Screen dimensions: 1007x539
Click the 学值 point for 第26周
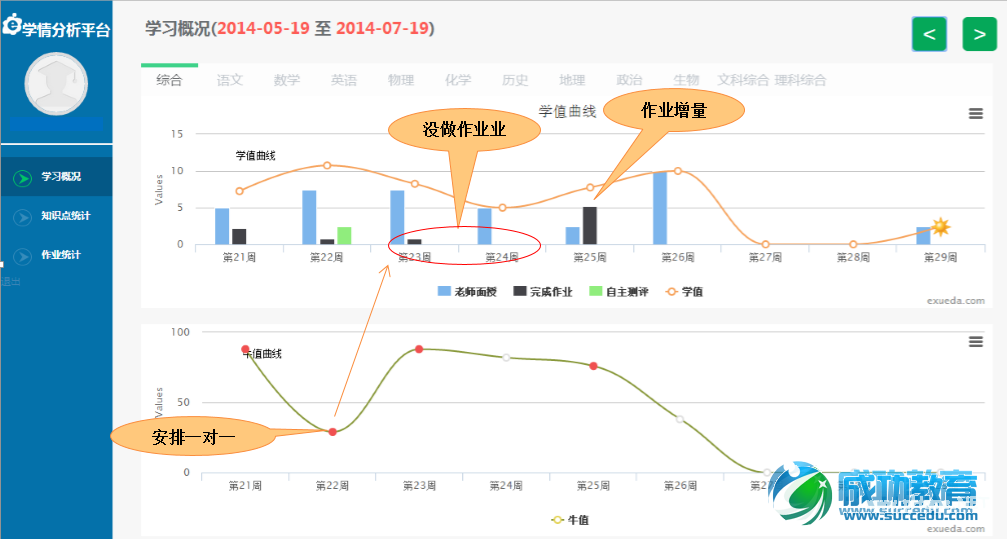point(678,171)
